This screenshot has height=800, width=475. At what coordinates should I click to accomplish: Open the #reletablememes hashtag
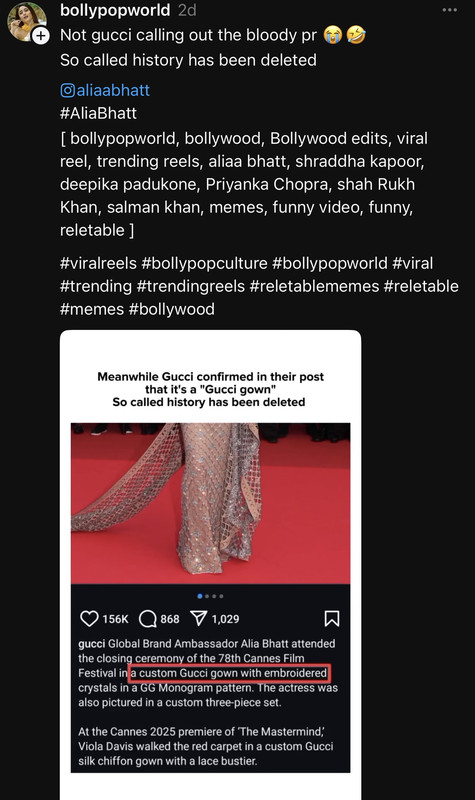coord(314,286)
